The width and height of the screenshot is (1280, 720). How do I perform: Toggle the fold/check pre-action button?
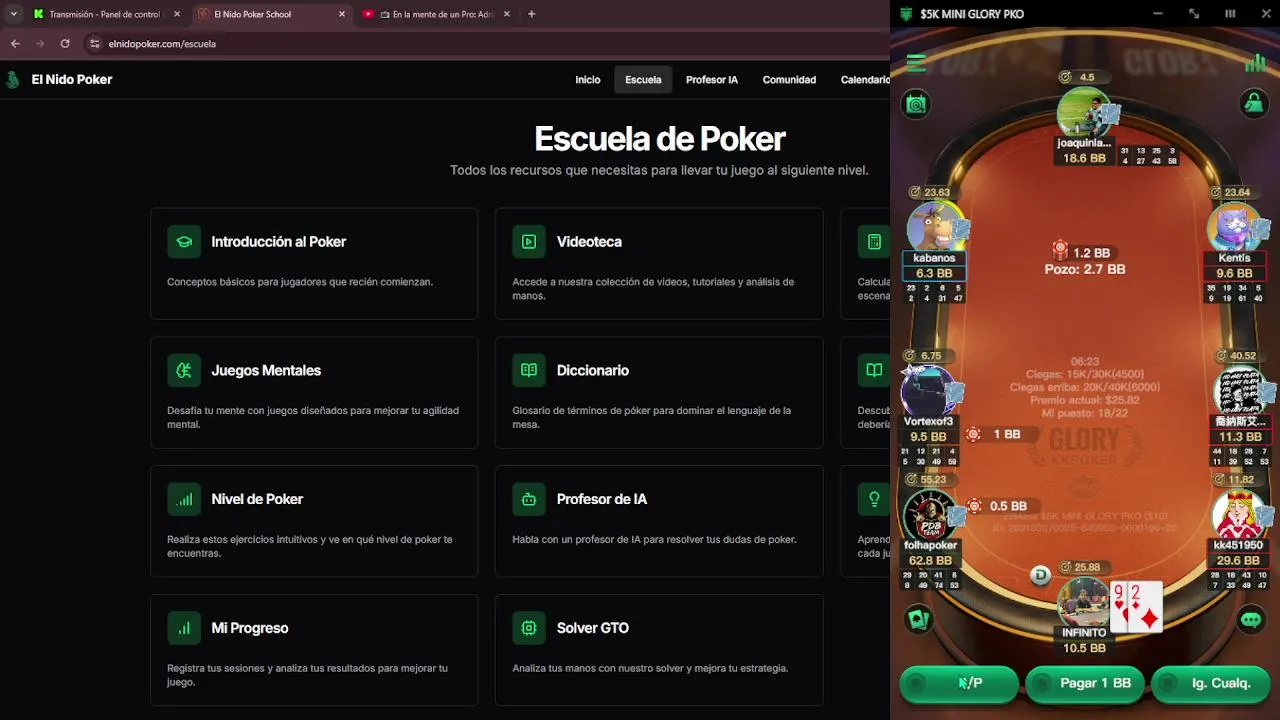(x=959, y=684)
